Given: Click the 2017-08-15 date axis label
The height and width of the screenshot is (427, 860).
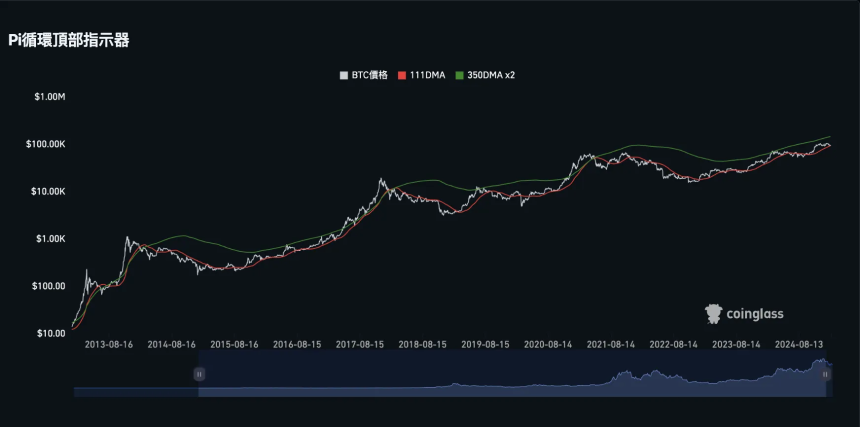Looking at the screenshot, I should click(x=360, y=345).
